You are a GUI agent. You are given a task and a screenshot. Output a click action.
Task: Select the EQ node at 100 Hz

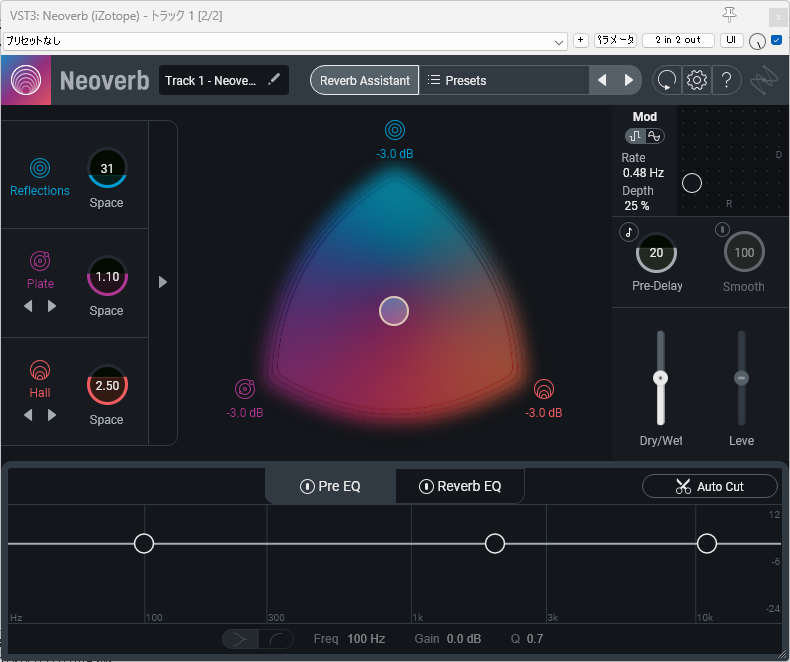pos(144,544)
